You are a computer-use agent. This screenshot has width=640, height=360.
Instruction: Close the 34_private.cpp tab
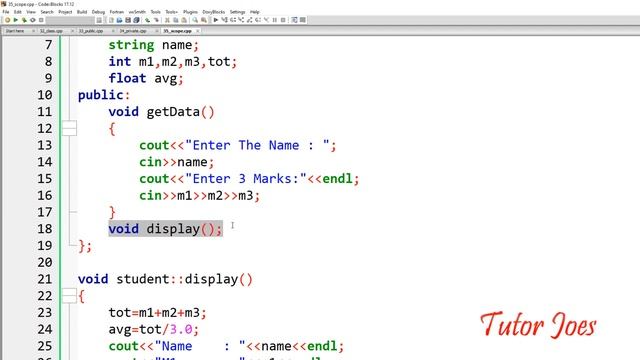[157, 31]
